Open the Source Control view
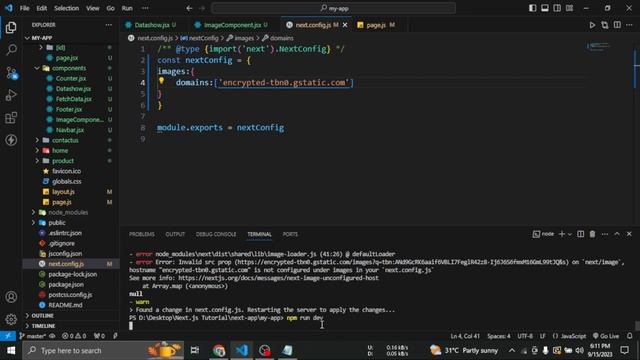Viewport: 640px width, 360px height. (x=11, y=73)
